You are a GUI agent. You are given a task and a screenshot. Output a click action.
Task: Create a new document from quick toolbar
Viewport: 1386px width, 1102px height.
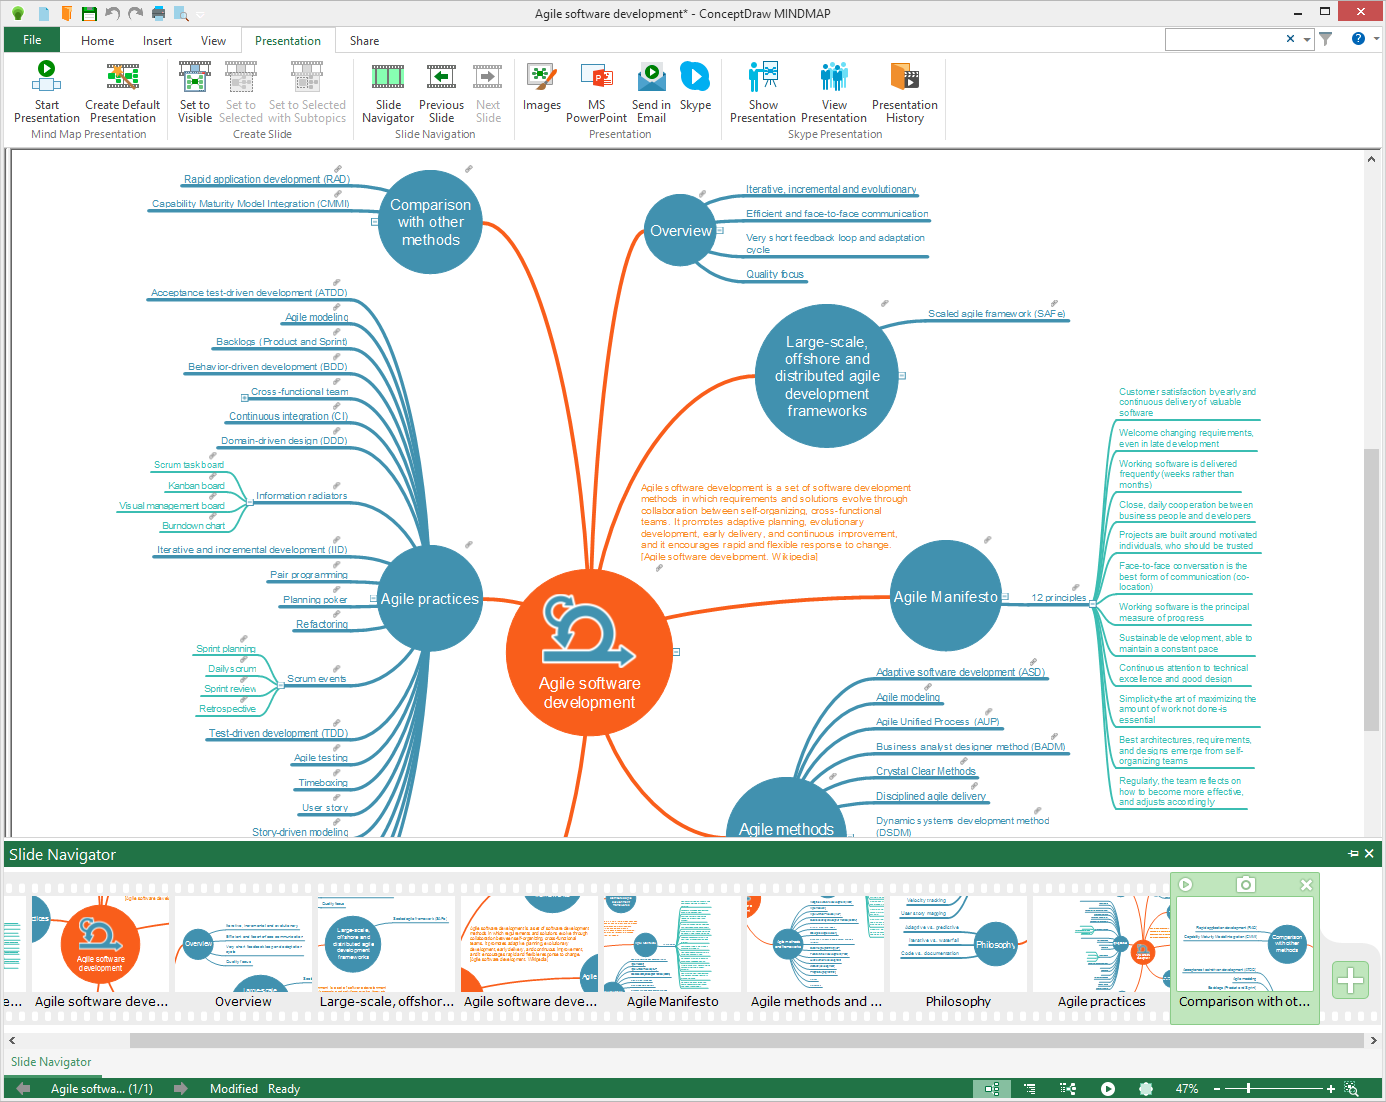[x=43, y=13]
